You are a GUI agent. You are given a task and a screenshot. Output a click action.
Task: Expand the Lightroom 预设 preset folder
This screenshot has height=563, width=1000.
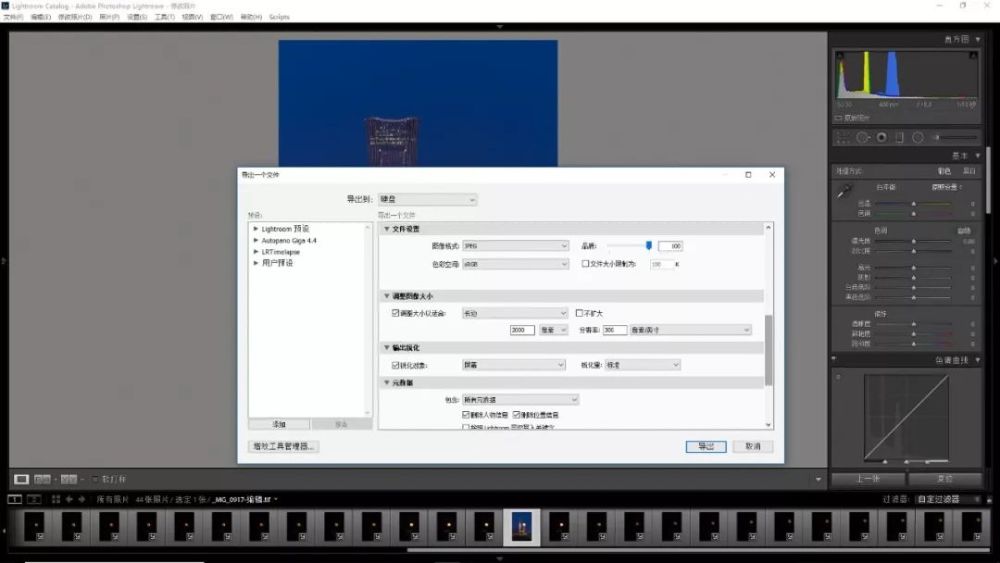click(x=256, y=228)
